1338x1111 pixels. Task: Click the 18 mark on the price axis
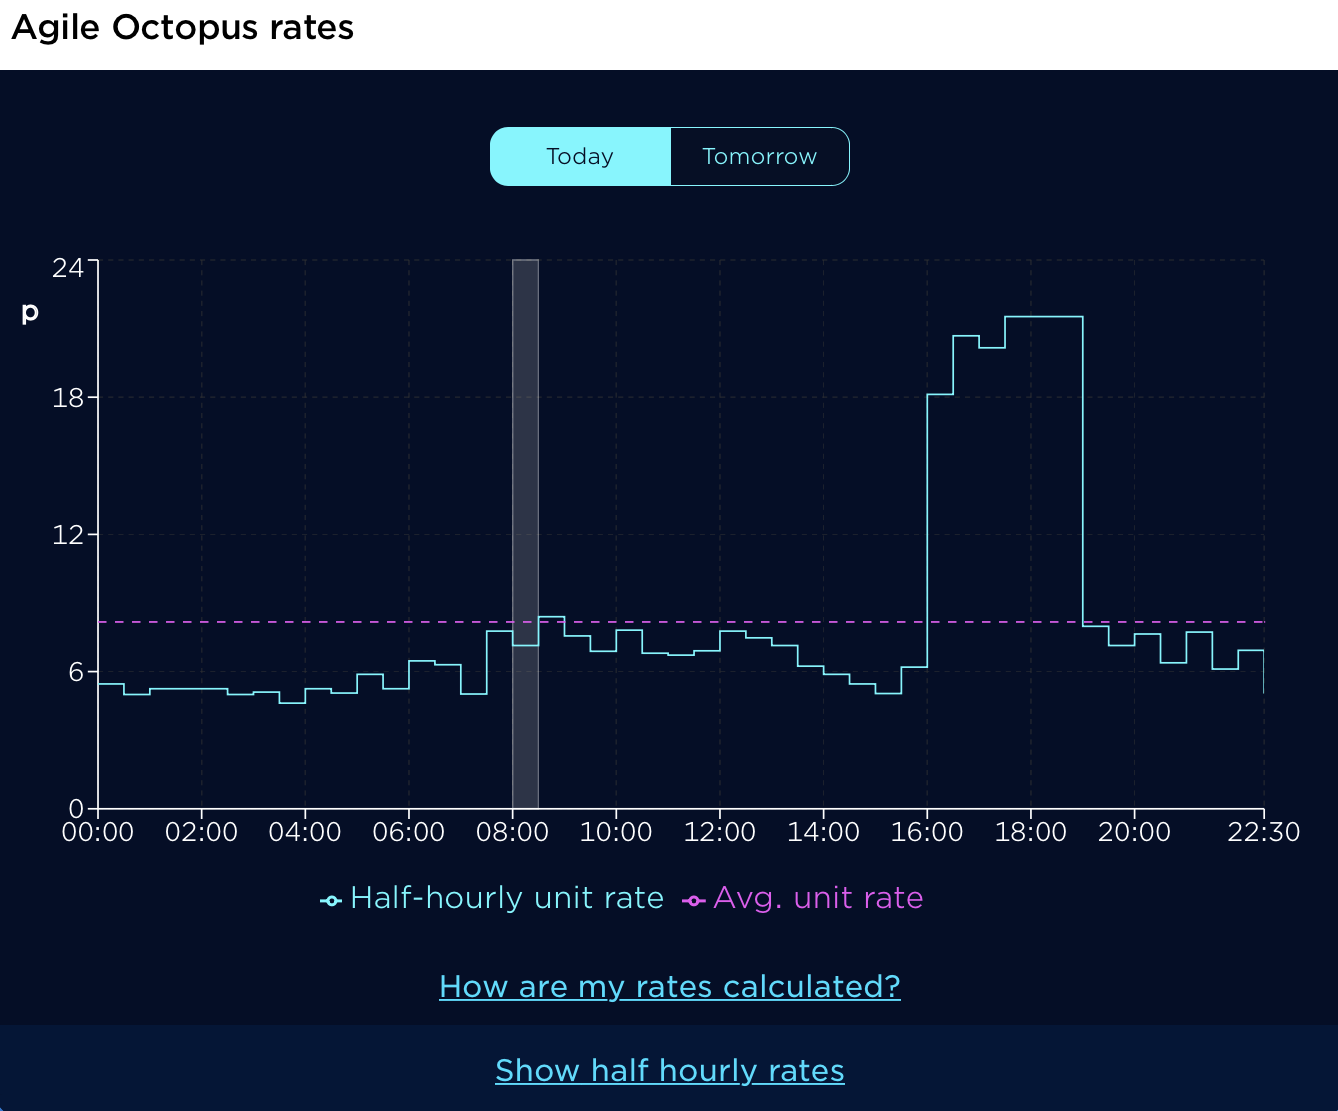tap(67, 396)
